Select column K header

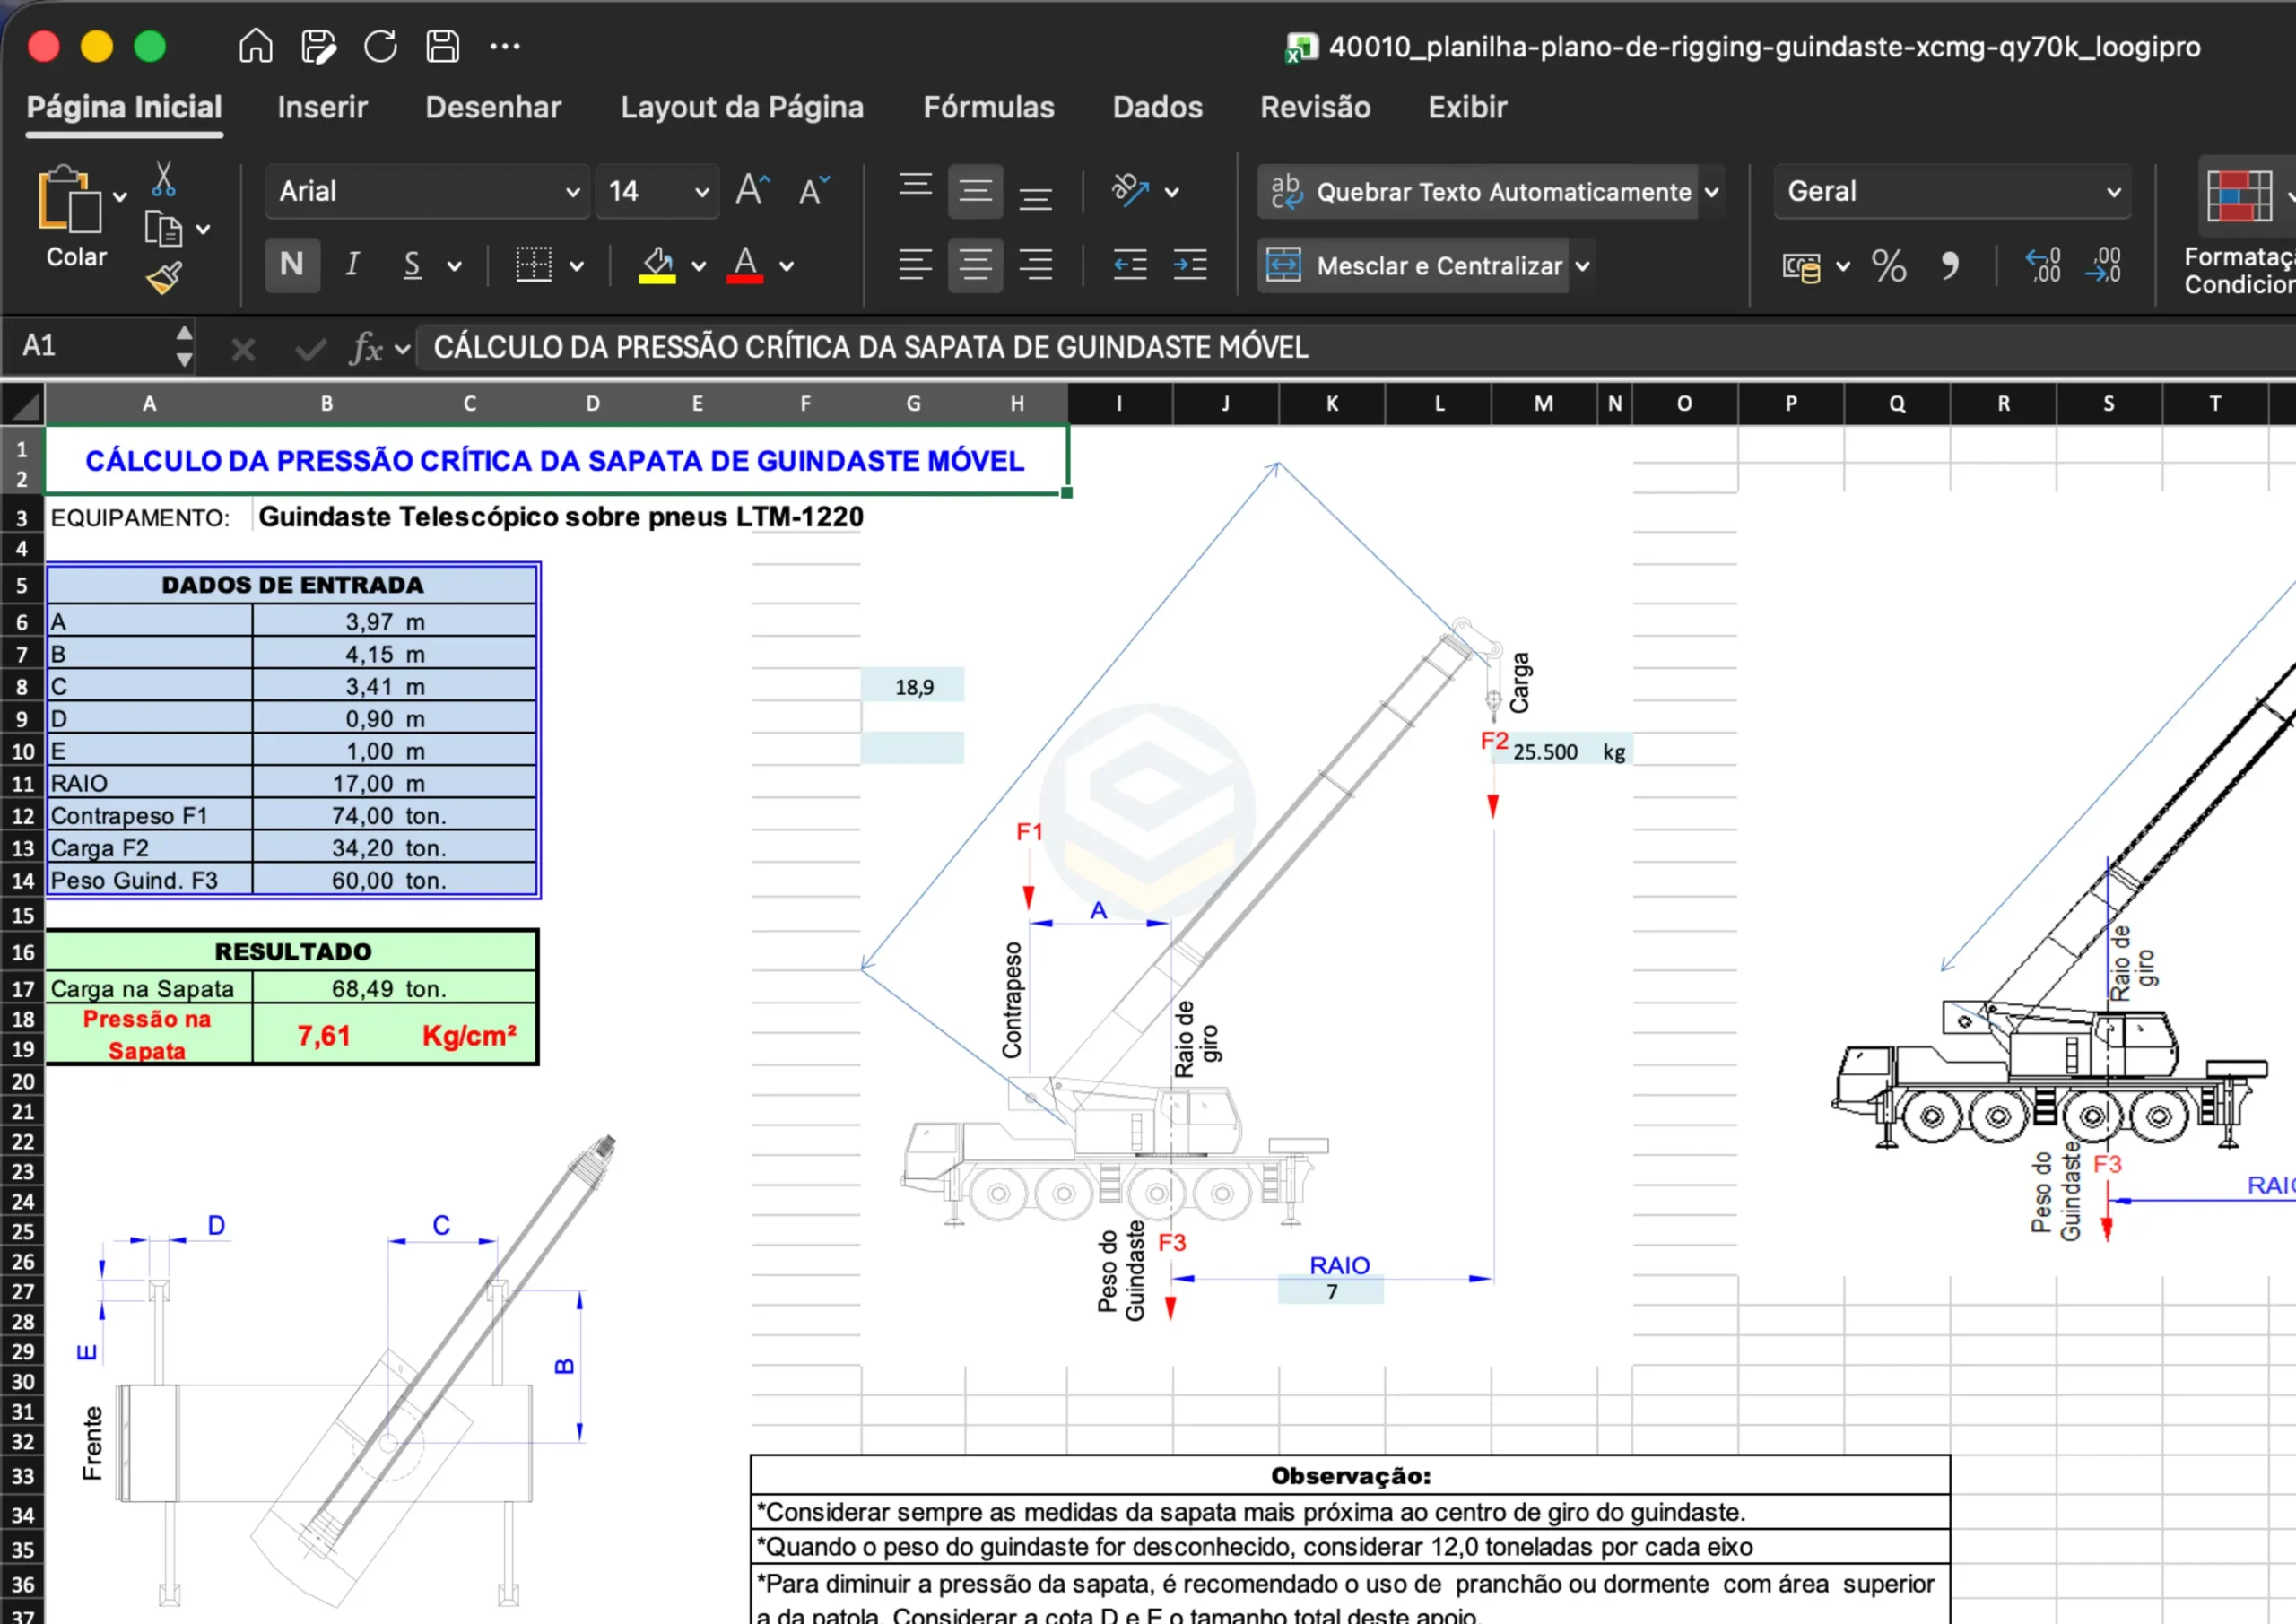pos(1332,404)
